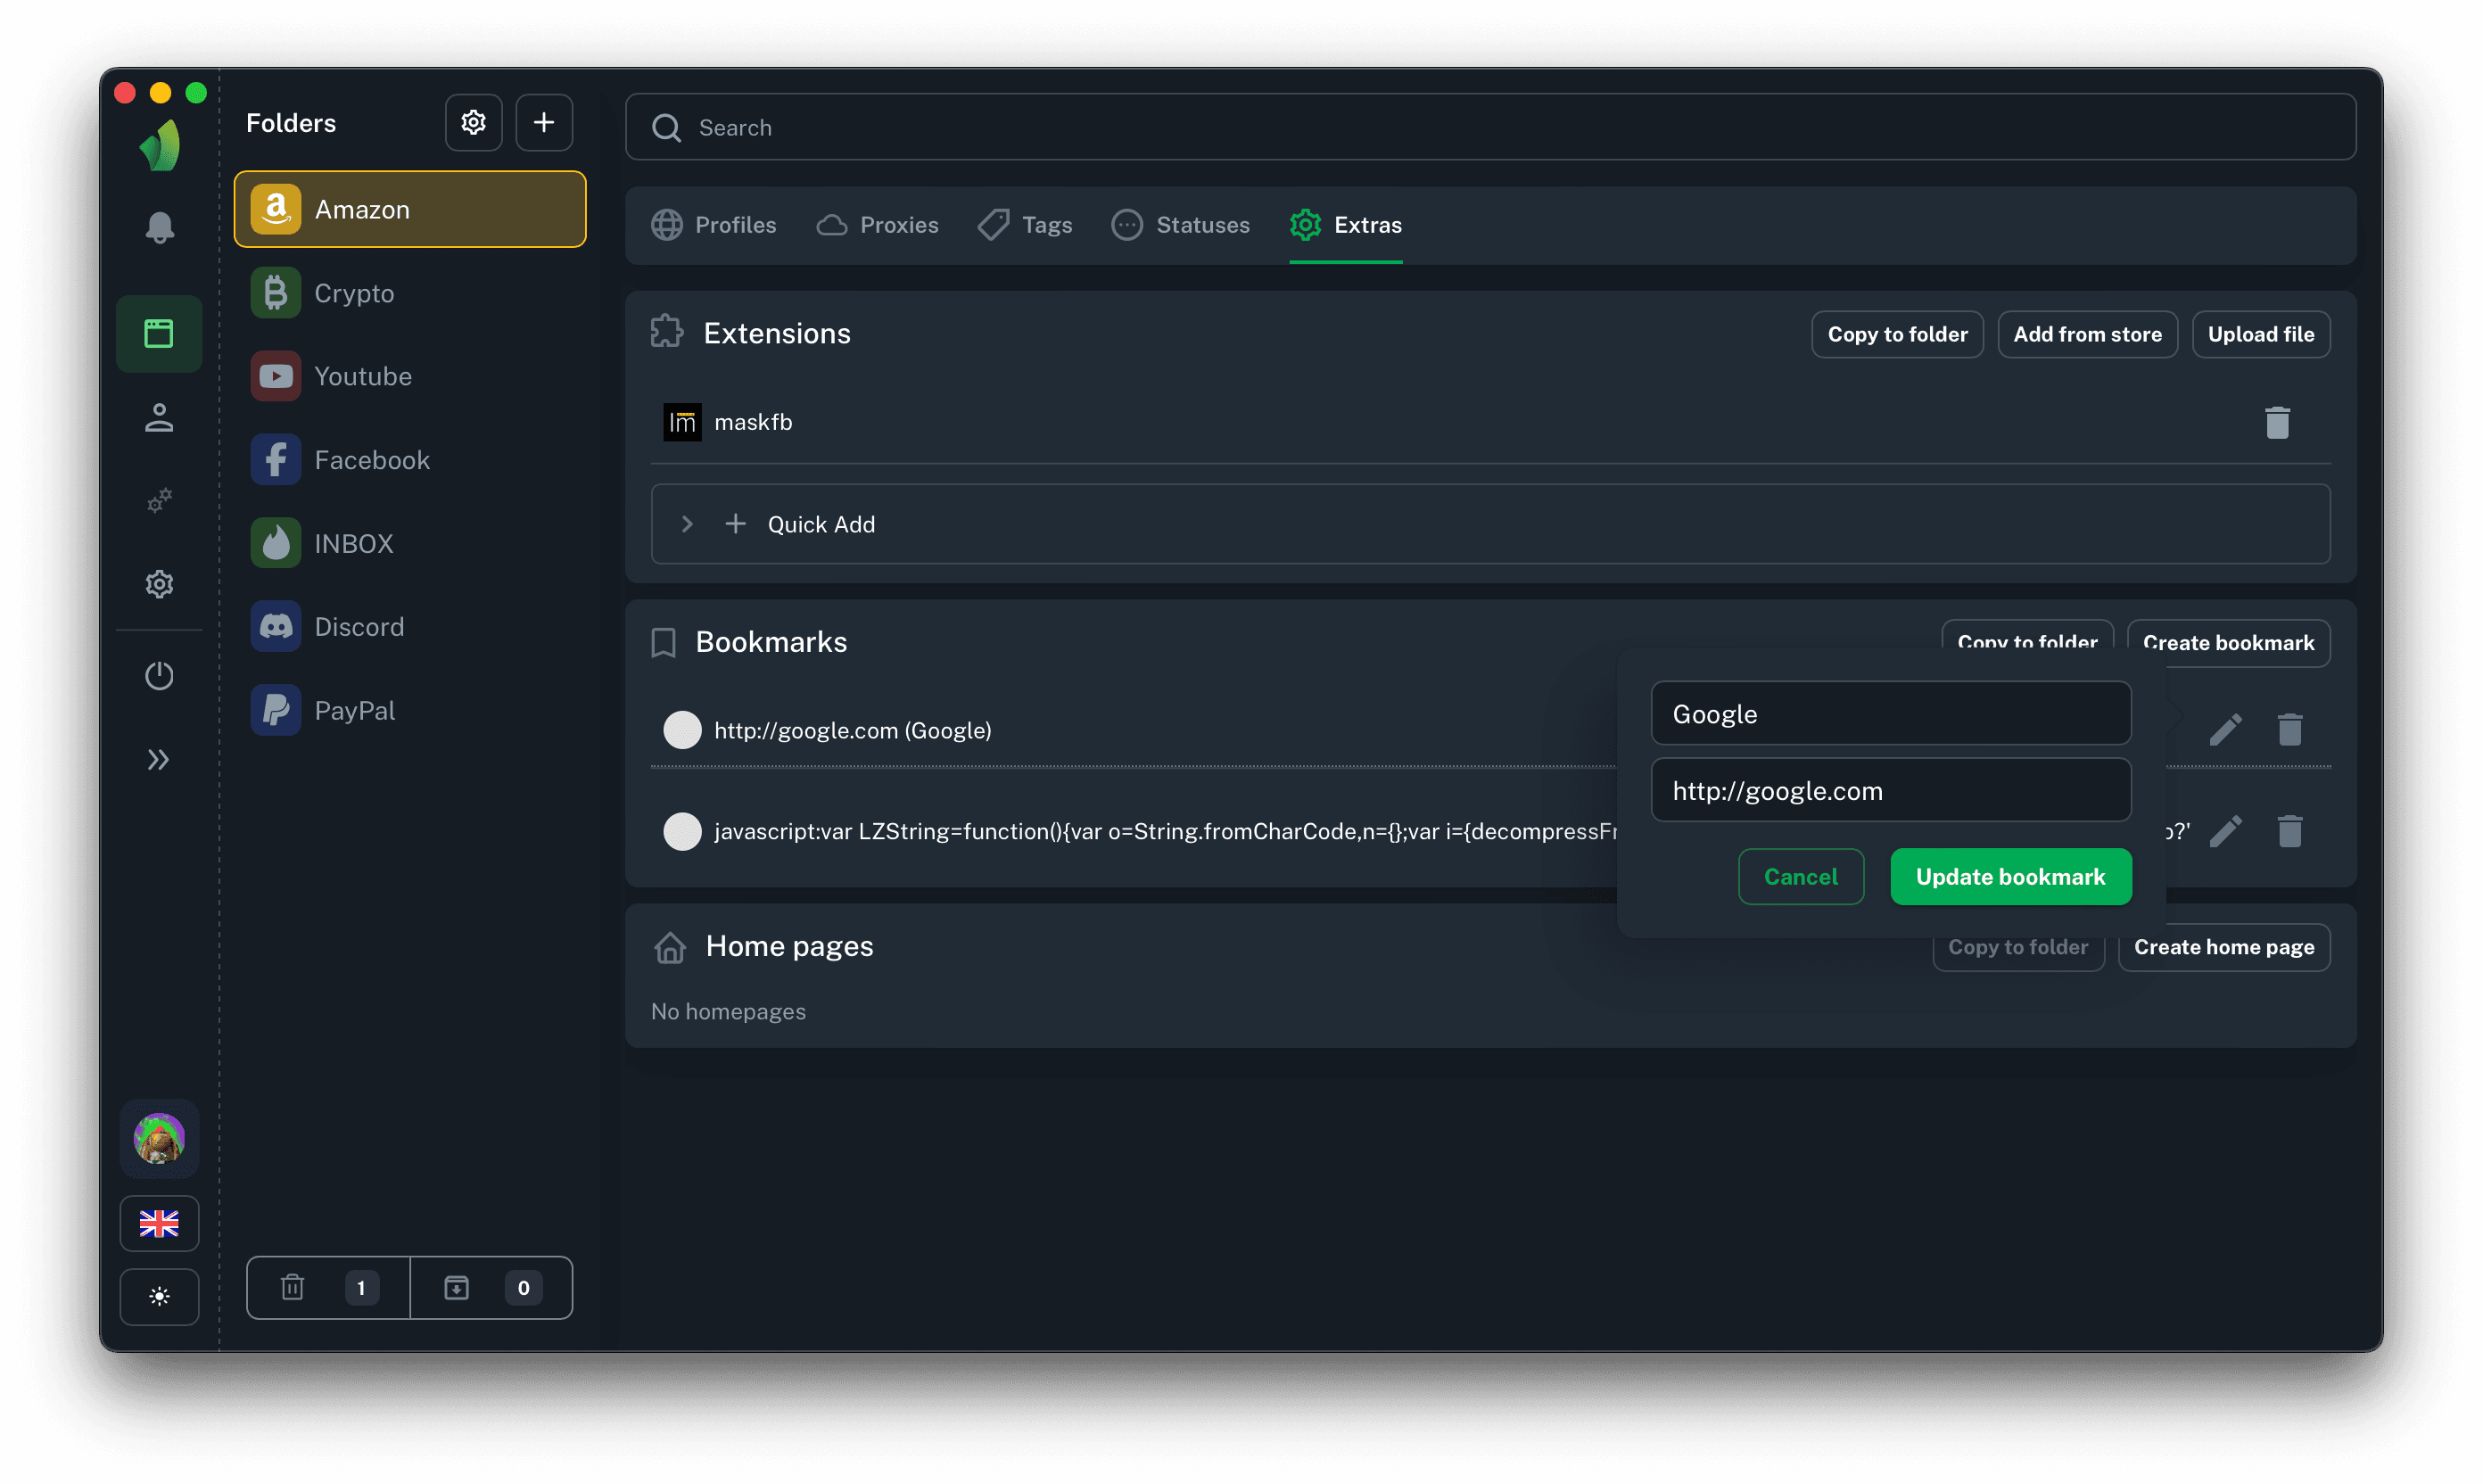
Task: Click the notifications bell icon
Action: pos(159,227)
